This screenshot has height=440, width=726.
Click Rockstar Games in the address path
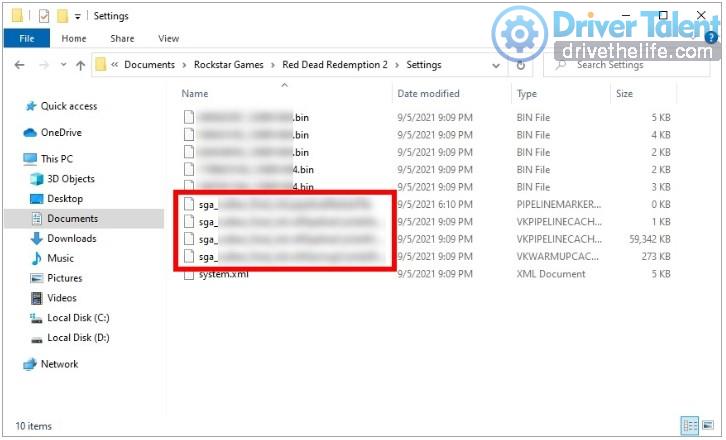coord(229,65)
